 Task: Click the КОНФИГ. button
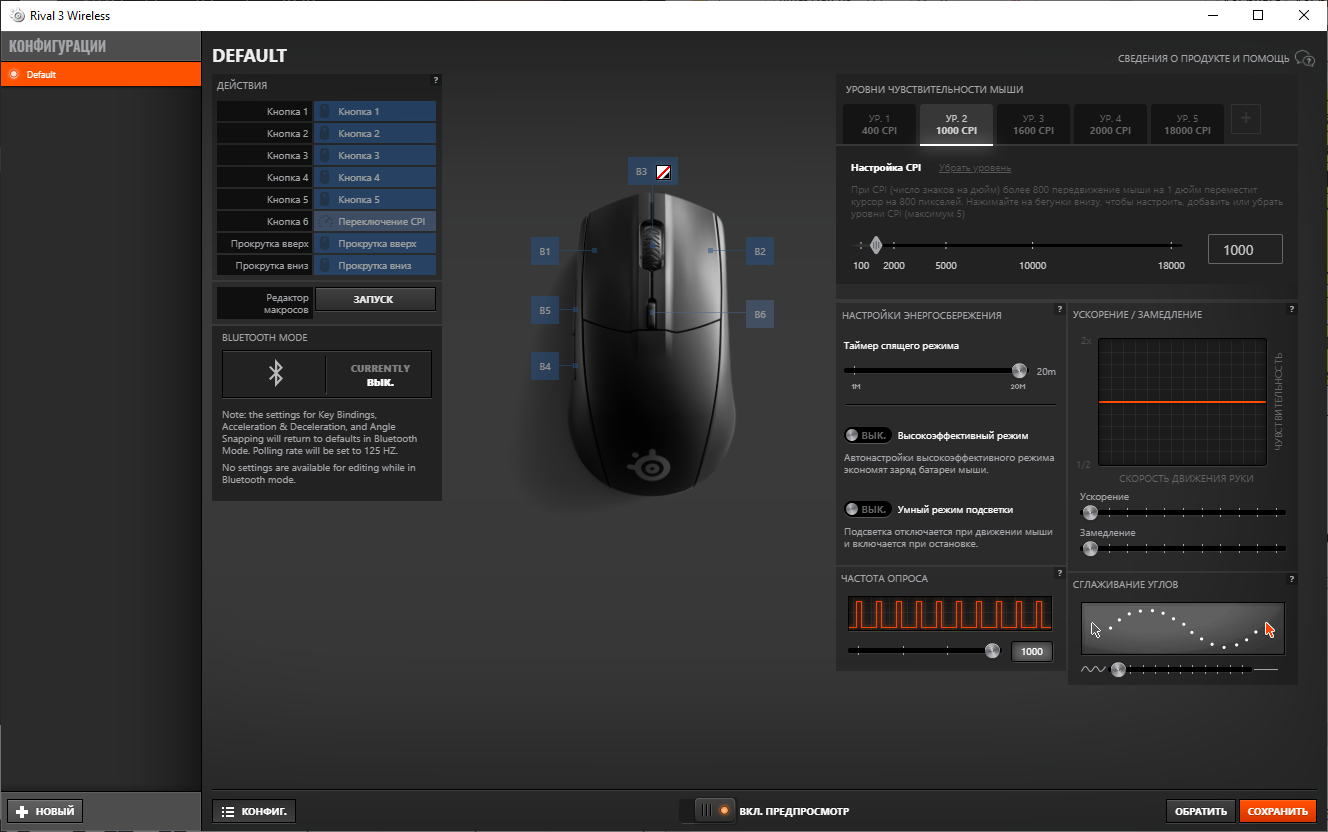(x=254, y=811)
